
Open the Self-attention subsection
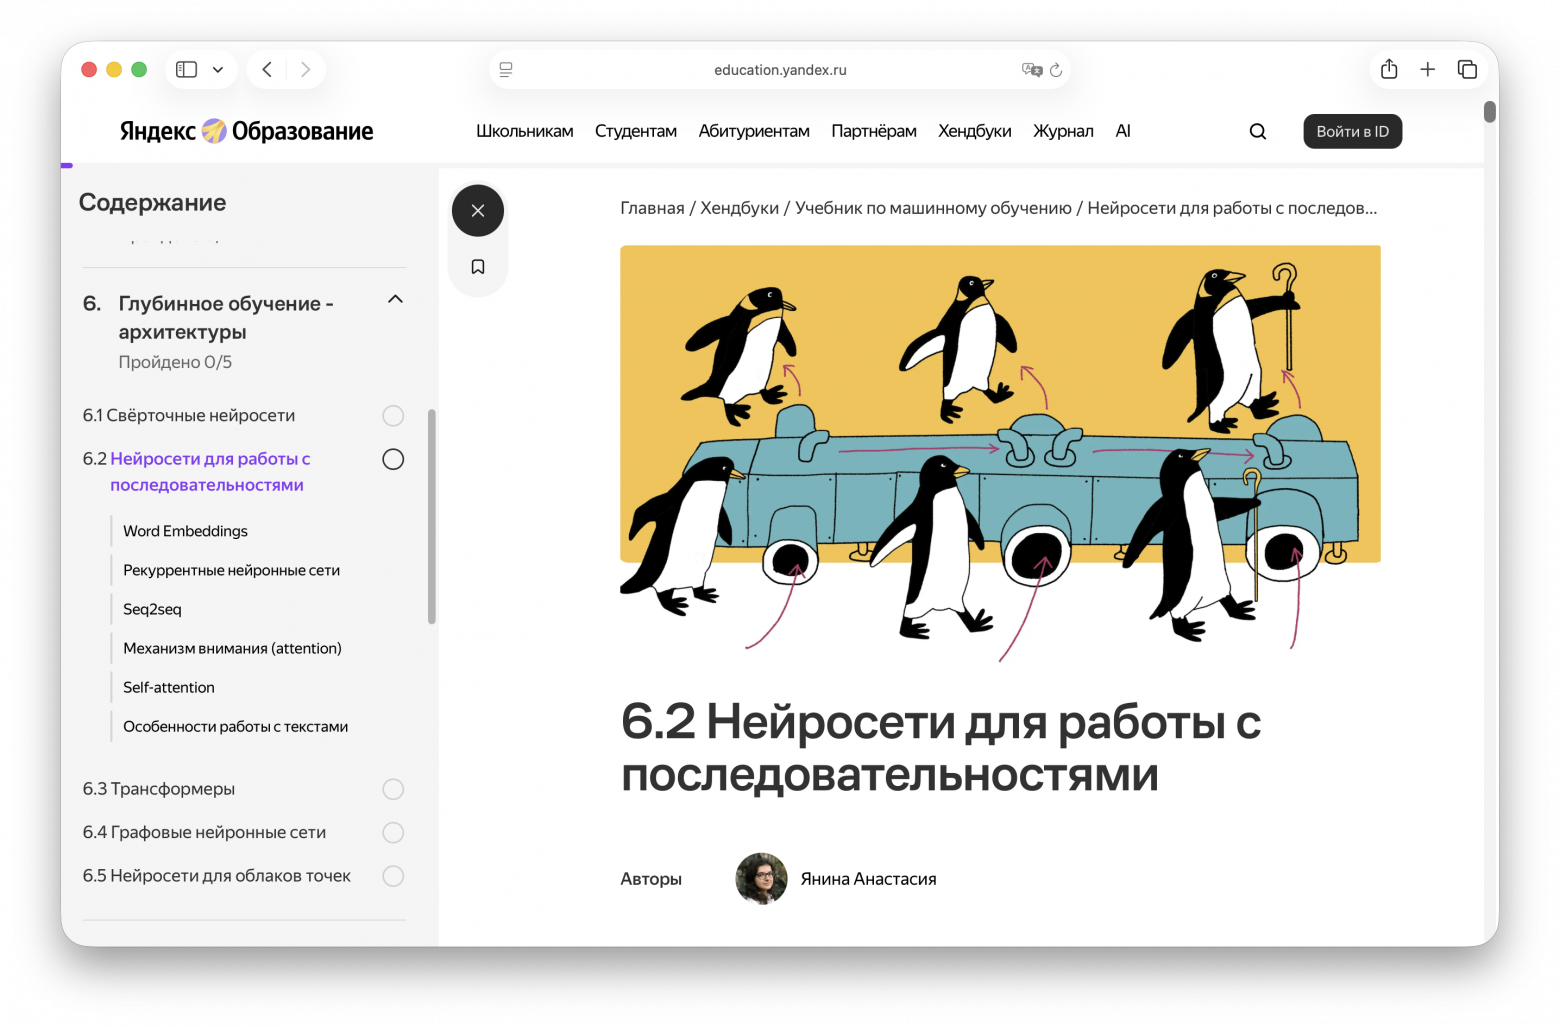168,687
